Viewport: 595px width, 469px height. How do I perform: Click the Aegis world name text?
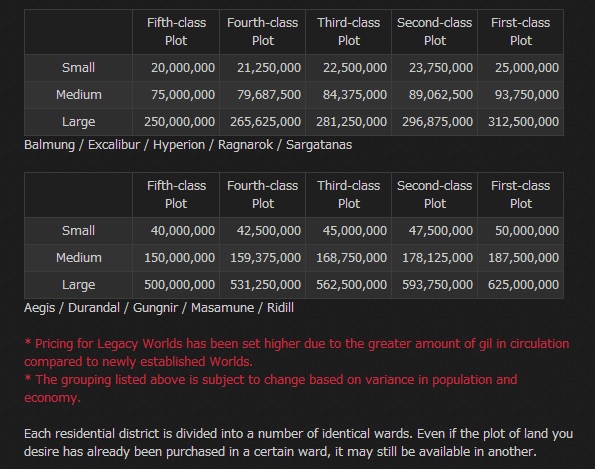[39, 308]
